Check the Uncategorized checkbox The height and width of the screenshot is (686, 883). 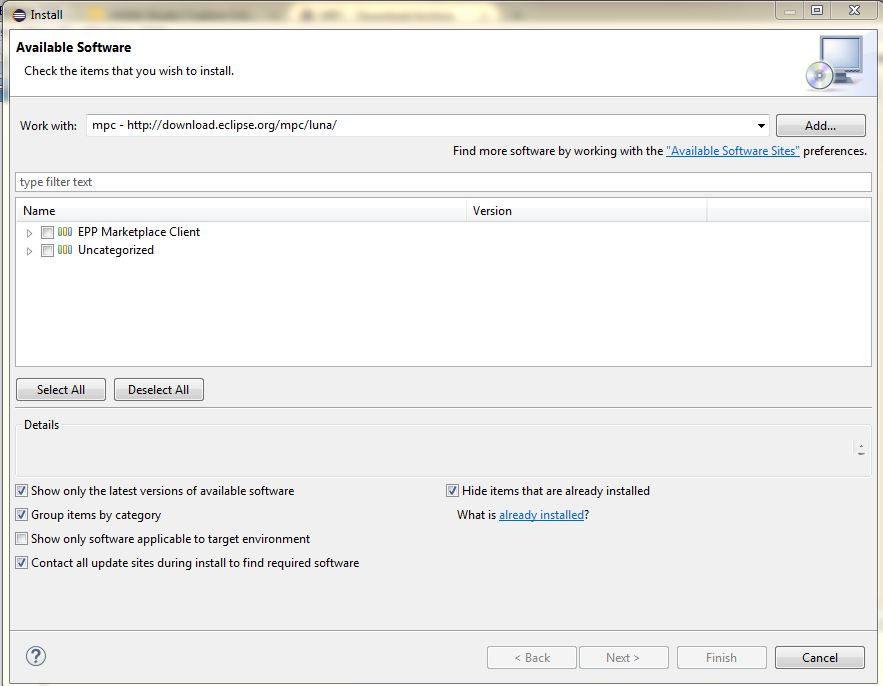(x=47, y=251)
